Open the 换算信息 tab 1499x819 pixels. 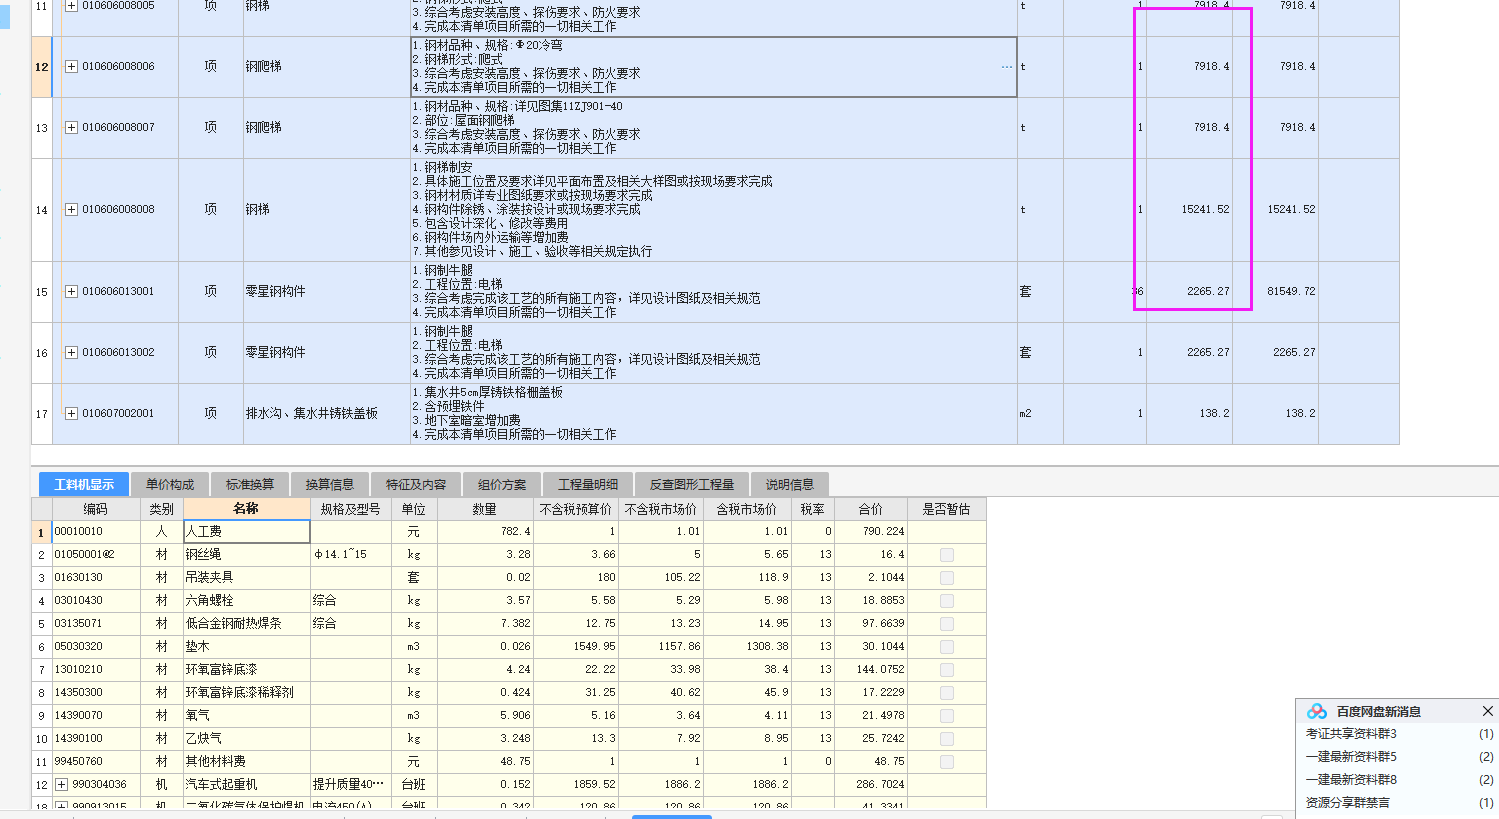point(330,485)
